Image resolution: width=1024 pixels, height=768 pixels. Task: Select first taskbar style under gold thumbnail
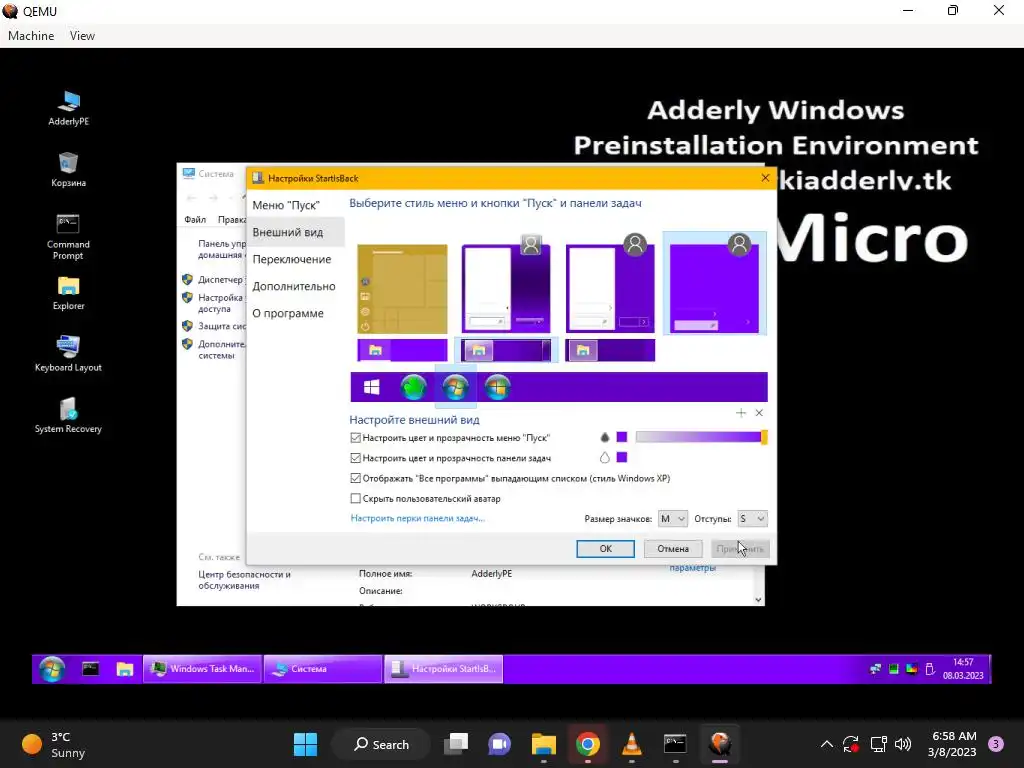[402, 350]
